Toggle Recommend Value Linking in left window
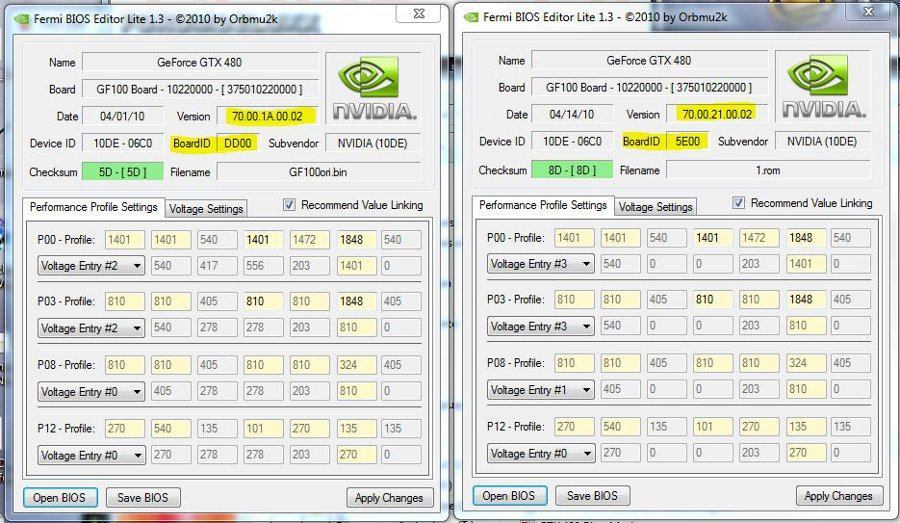900x523 pixels. [x=289, y=204]
